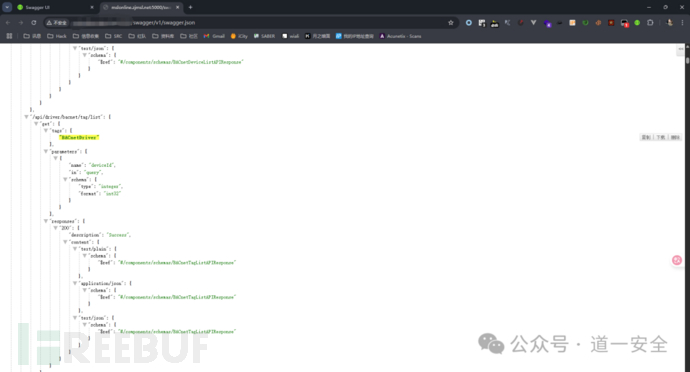This screenshot has height=372, width=690.
Task: Open the Hack bookmarks folder
Action: pos(57,36)
